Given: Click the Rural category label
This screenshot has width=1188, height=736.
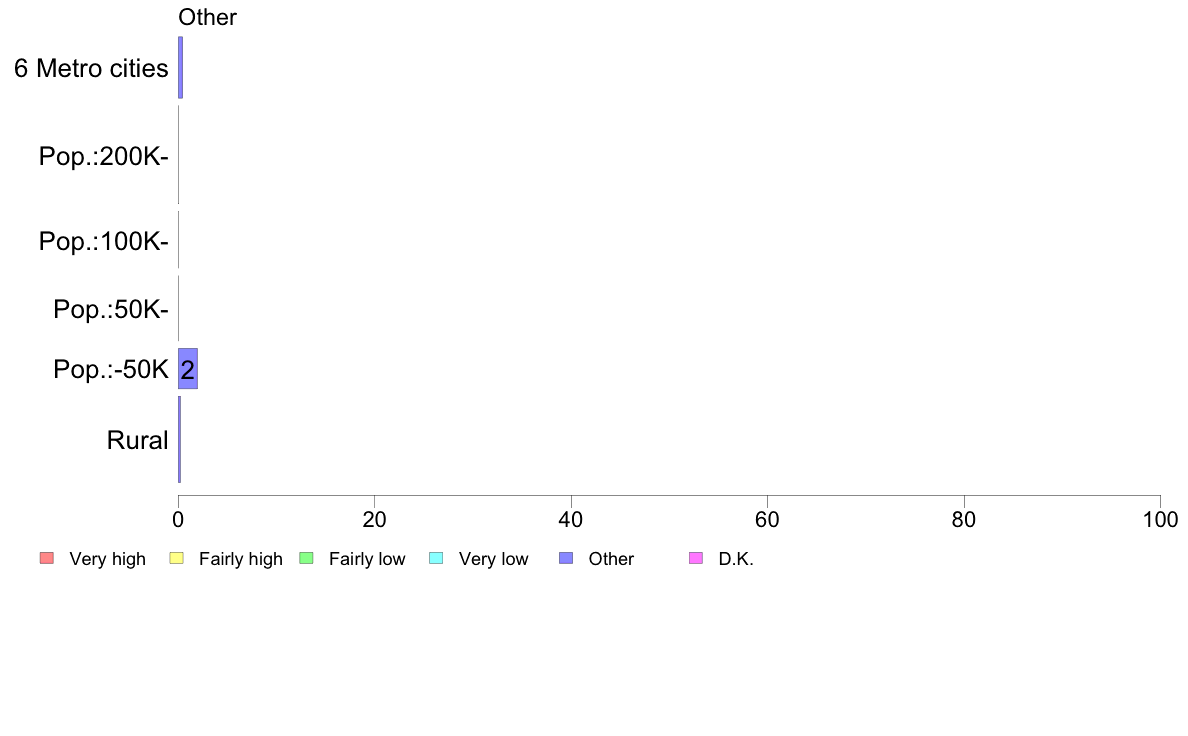Looking at the screenshot, I should coord(137,440).
